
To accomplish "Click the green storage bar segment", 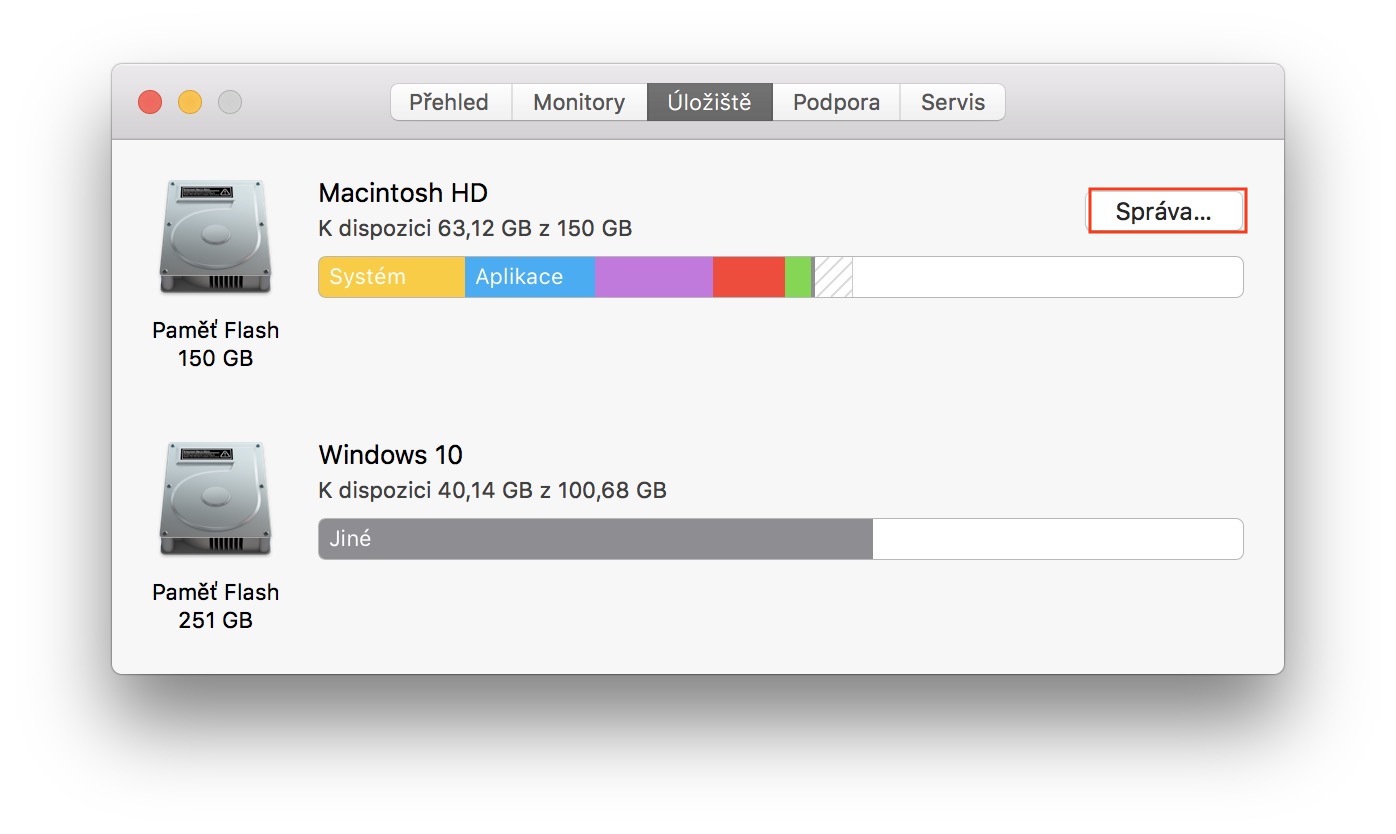I will click(x=798, y=277).
